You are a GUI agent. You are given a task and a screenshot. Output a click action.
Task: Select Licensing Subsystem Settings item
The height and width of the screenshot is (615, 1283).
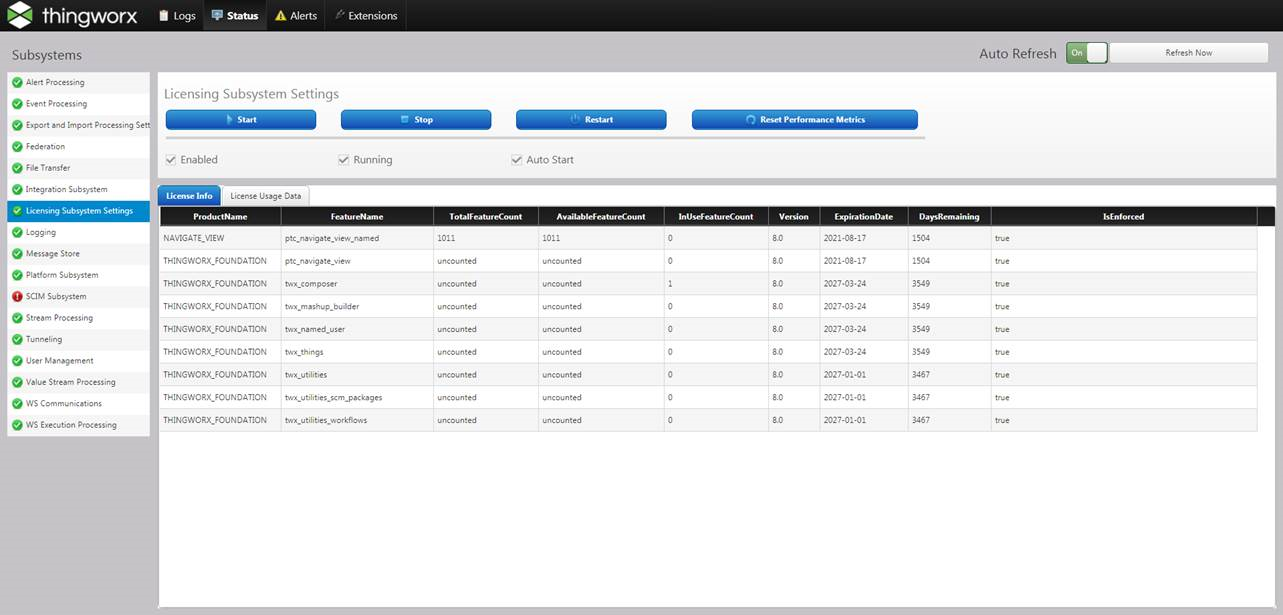click(x=78, y=211)
